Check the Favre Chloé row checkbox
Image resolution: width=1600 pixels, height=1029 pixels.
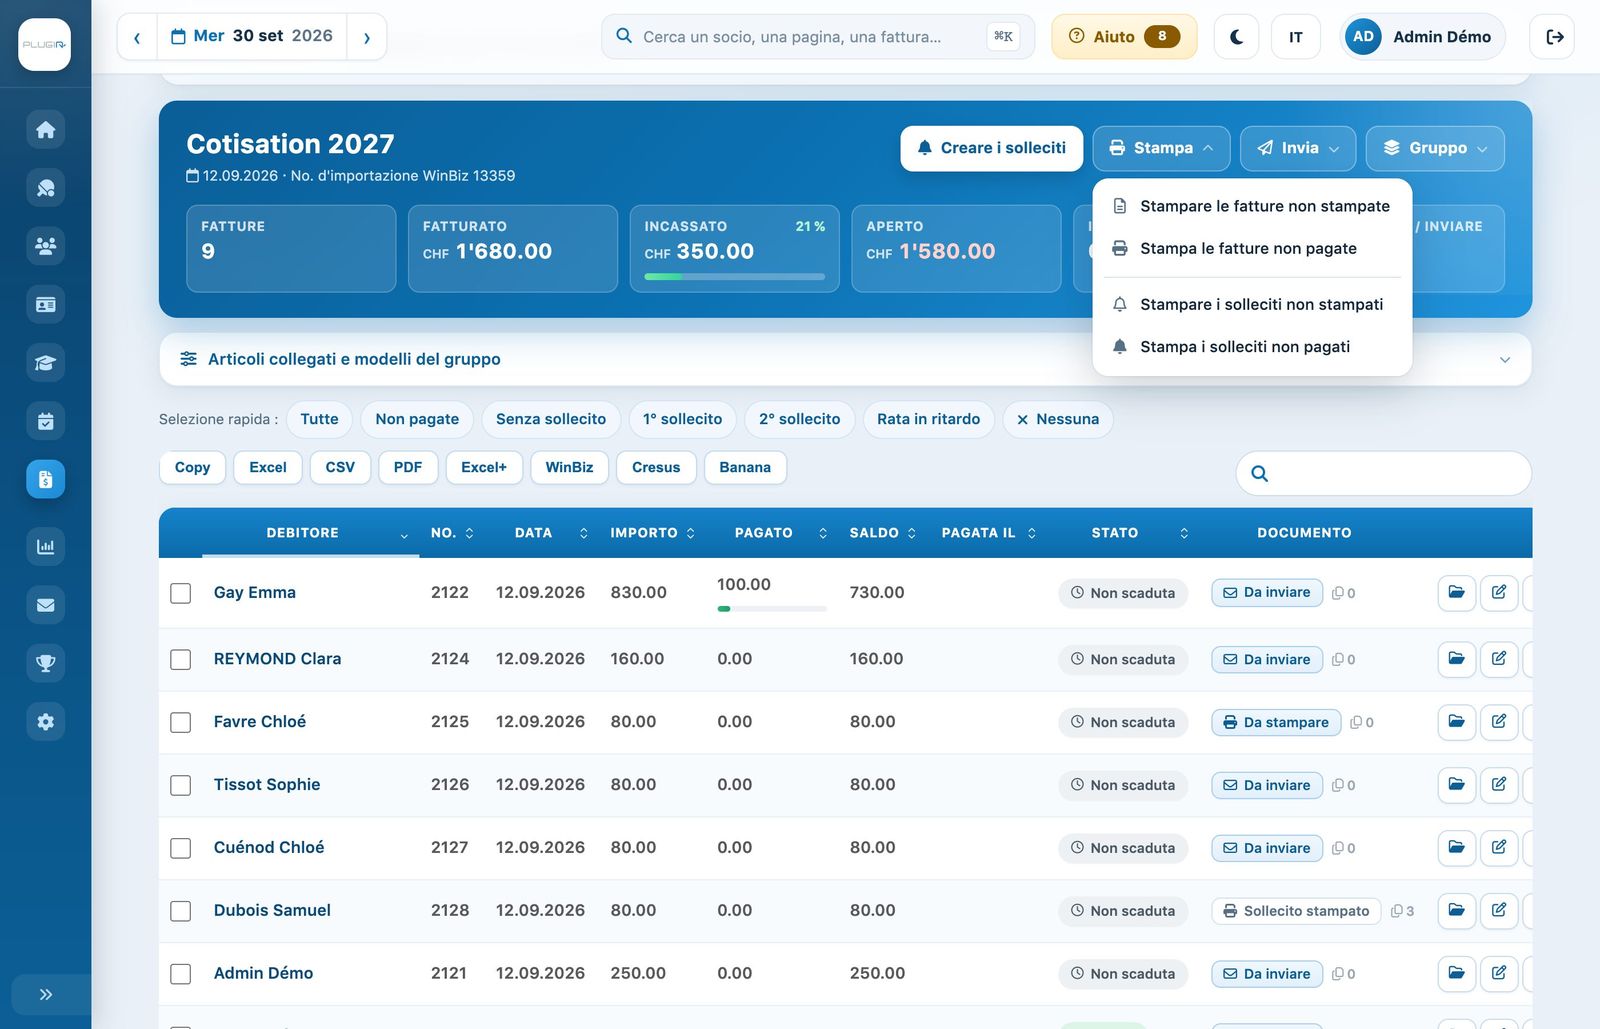pyautogui.click(x=181, y=723)
